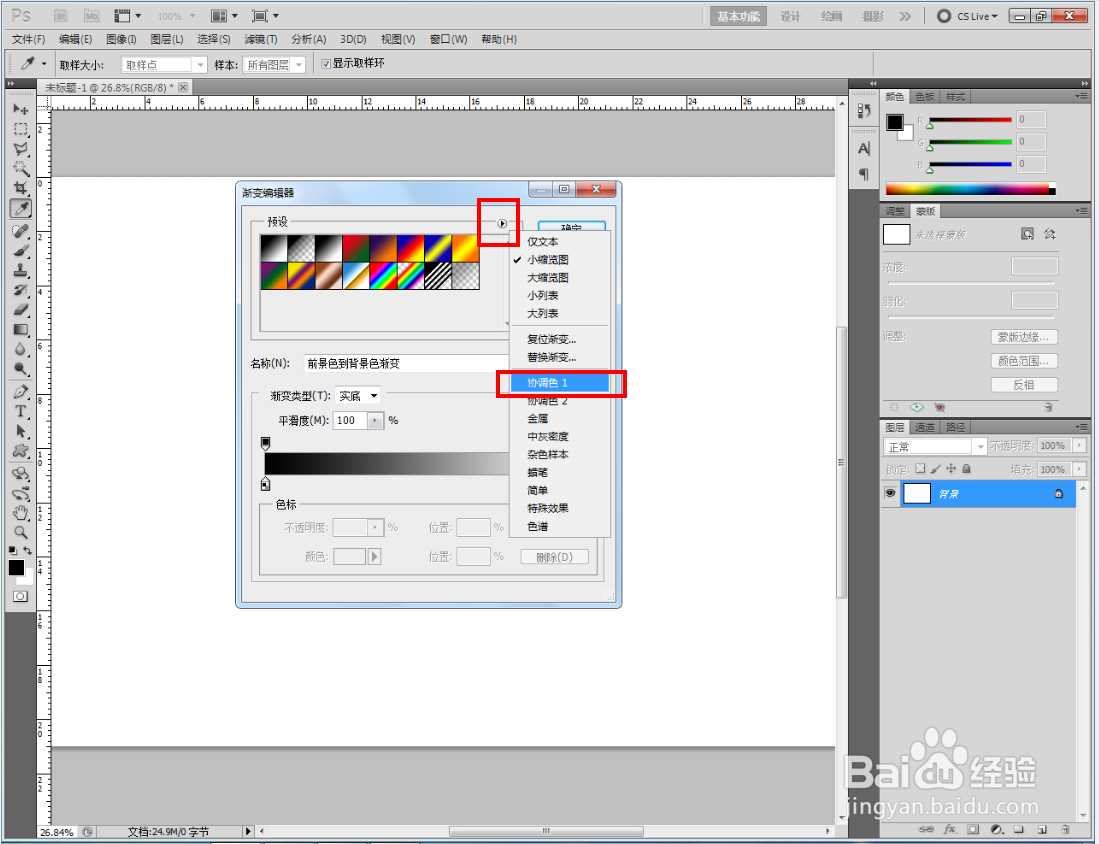1099x844 pixels.
Task: Open the layer opacity dropdown arrow
Action: point(1079,446)
